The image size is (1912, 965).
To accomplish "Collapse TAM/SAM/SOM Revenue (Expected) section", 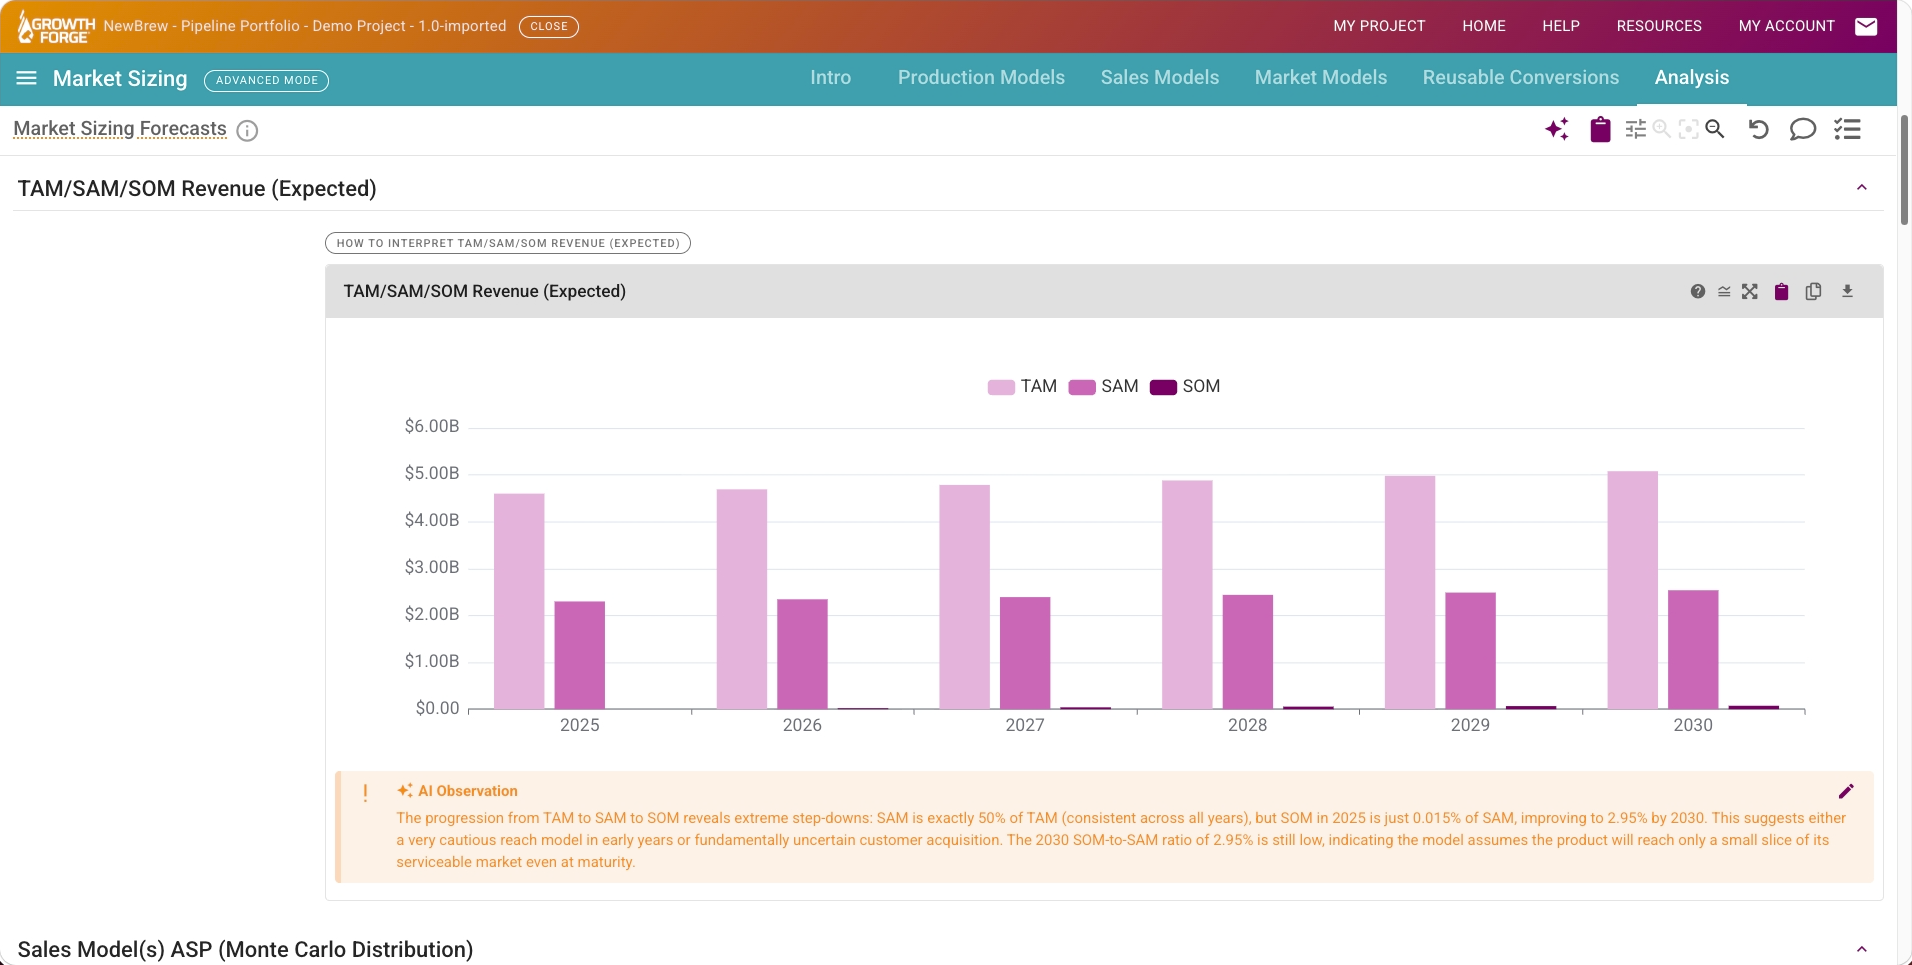I will tap(1862, 188).
